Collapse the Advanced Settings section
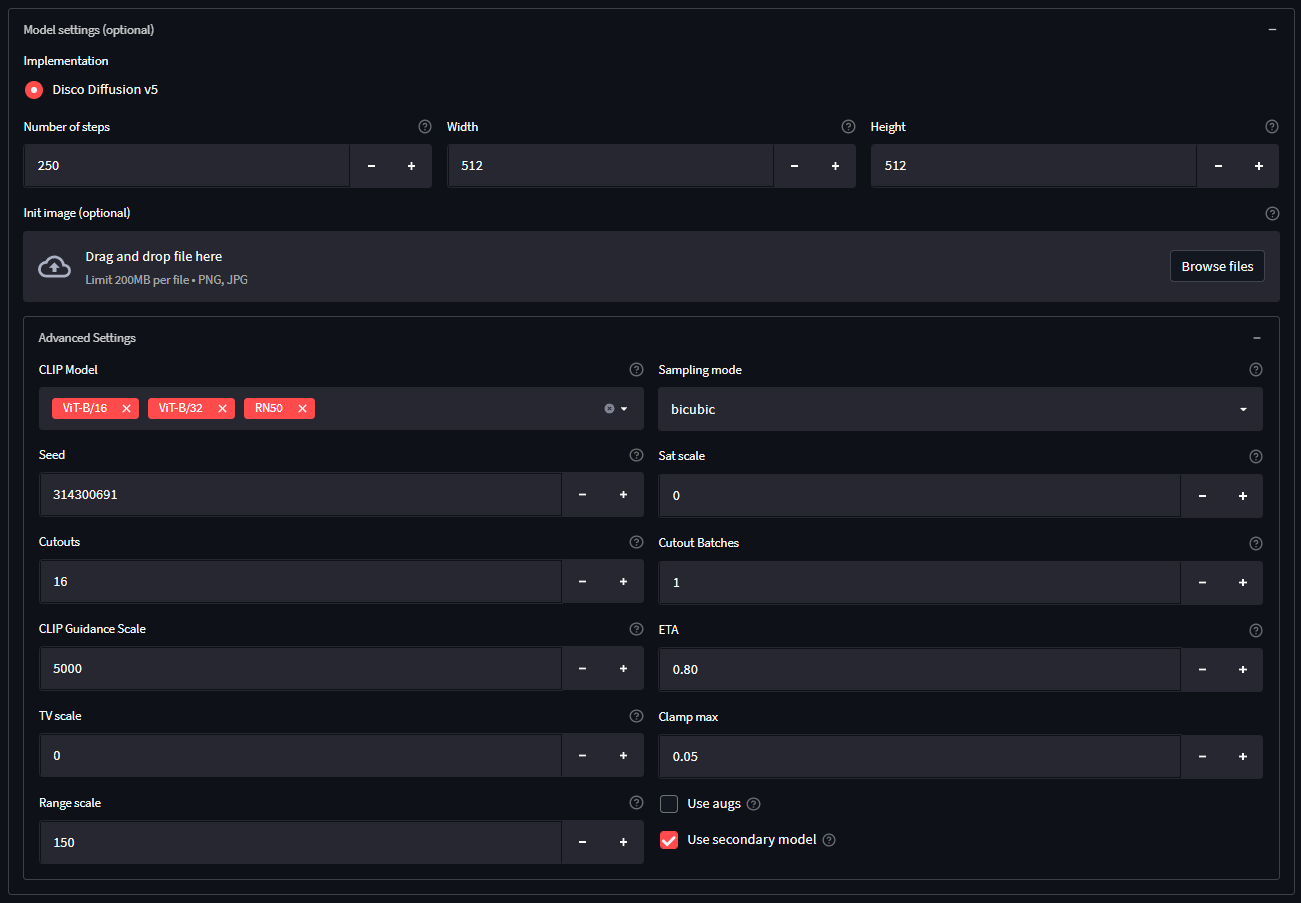The width and height of the screenshot is (1301, 903). [x=1257, y=338]
